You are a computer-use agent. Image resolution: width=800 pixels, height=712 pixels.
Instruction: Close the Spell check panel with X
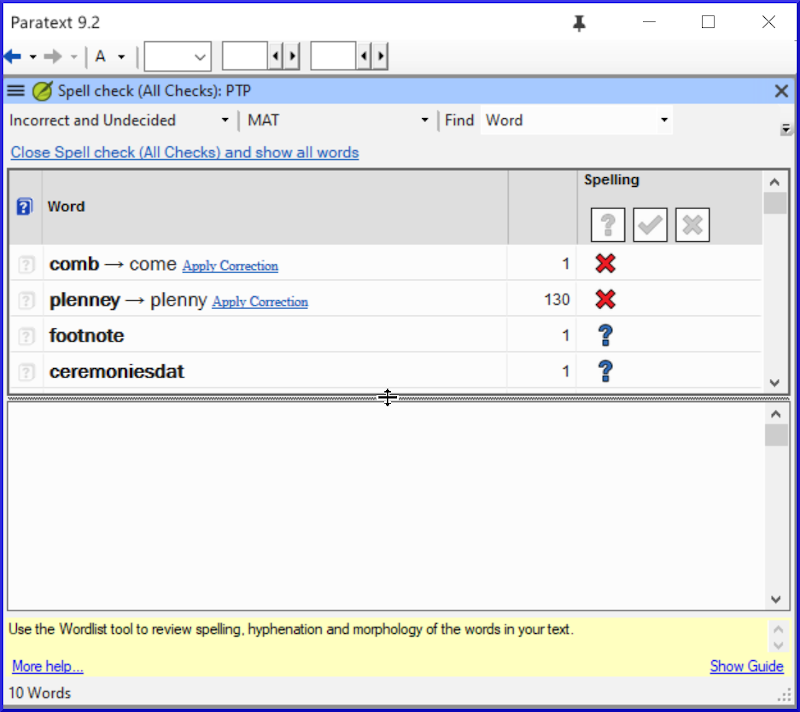coord(782,91)
